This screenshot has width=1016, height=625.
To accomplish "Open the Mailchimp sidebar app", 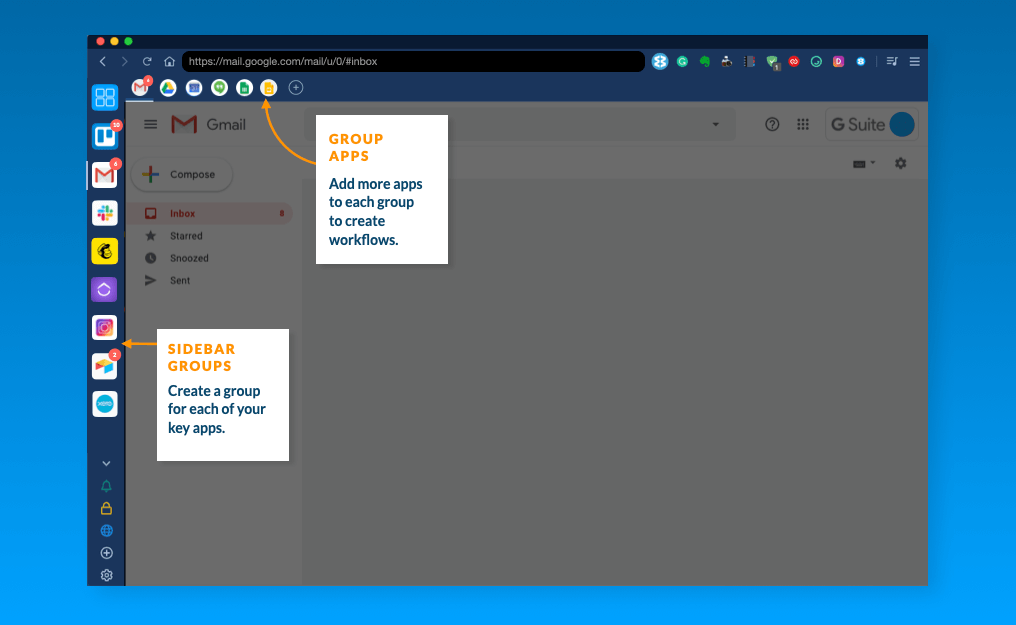I will (105, 251).
